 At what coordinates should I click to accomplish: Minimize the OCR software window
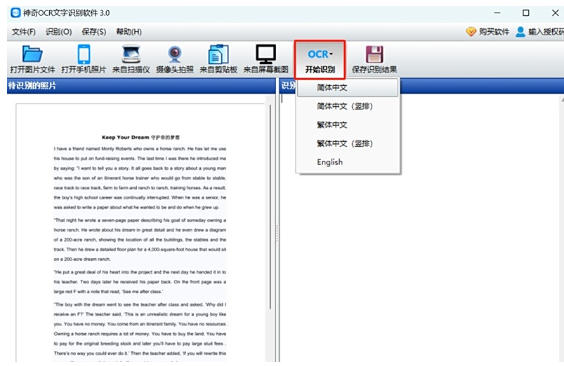pyautogui.click(x=497, y=13)
